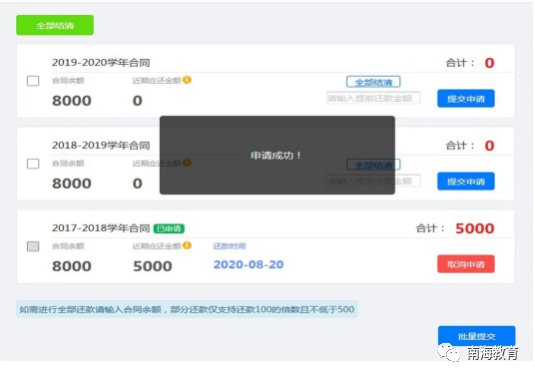The width and height of the screenshot is (535, 377).
Task: Click the WeChat logo icon near 南海教育
Action: (449, 352)
